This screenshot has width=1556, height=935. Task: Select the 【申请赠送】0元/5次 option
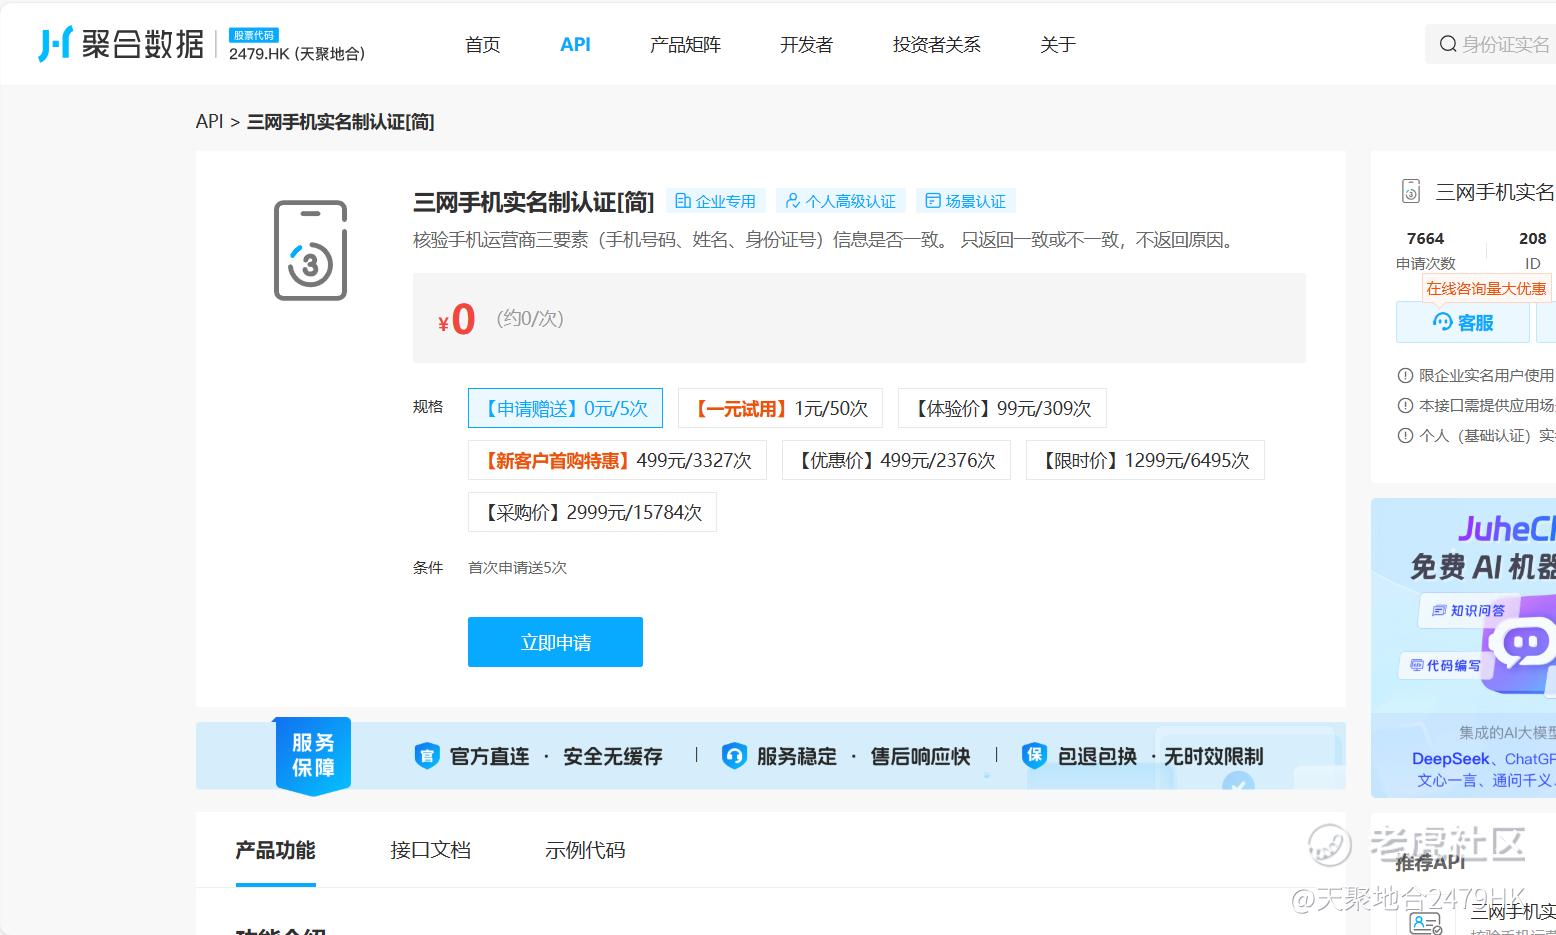[x=565, y=408]
